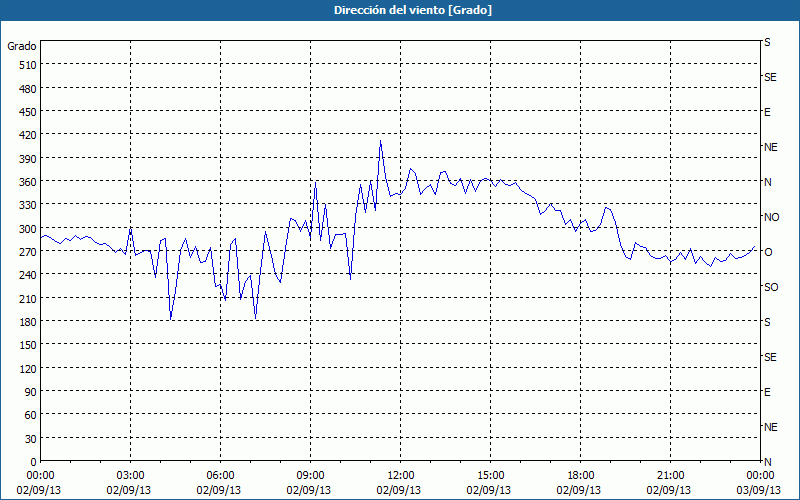Image resolution: width=800 pixels, height=500 pixels.
Task: Click the 03/09/13 date label
Action: [x=761, y=490]
